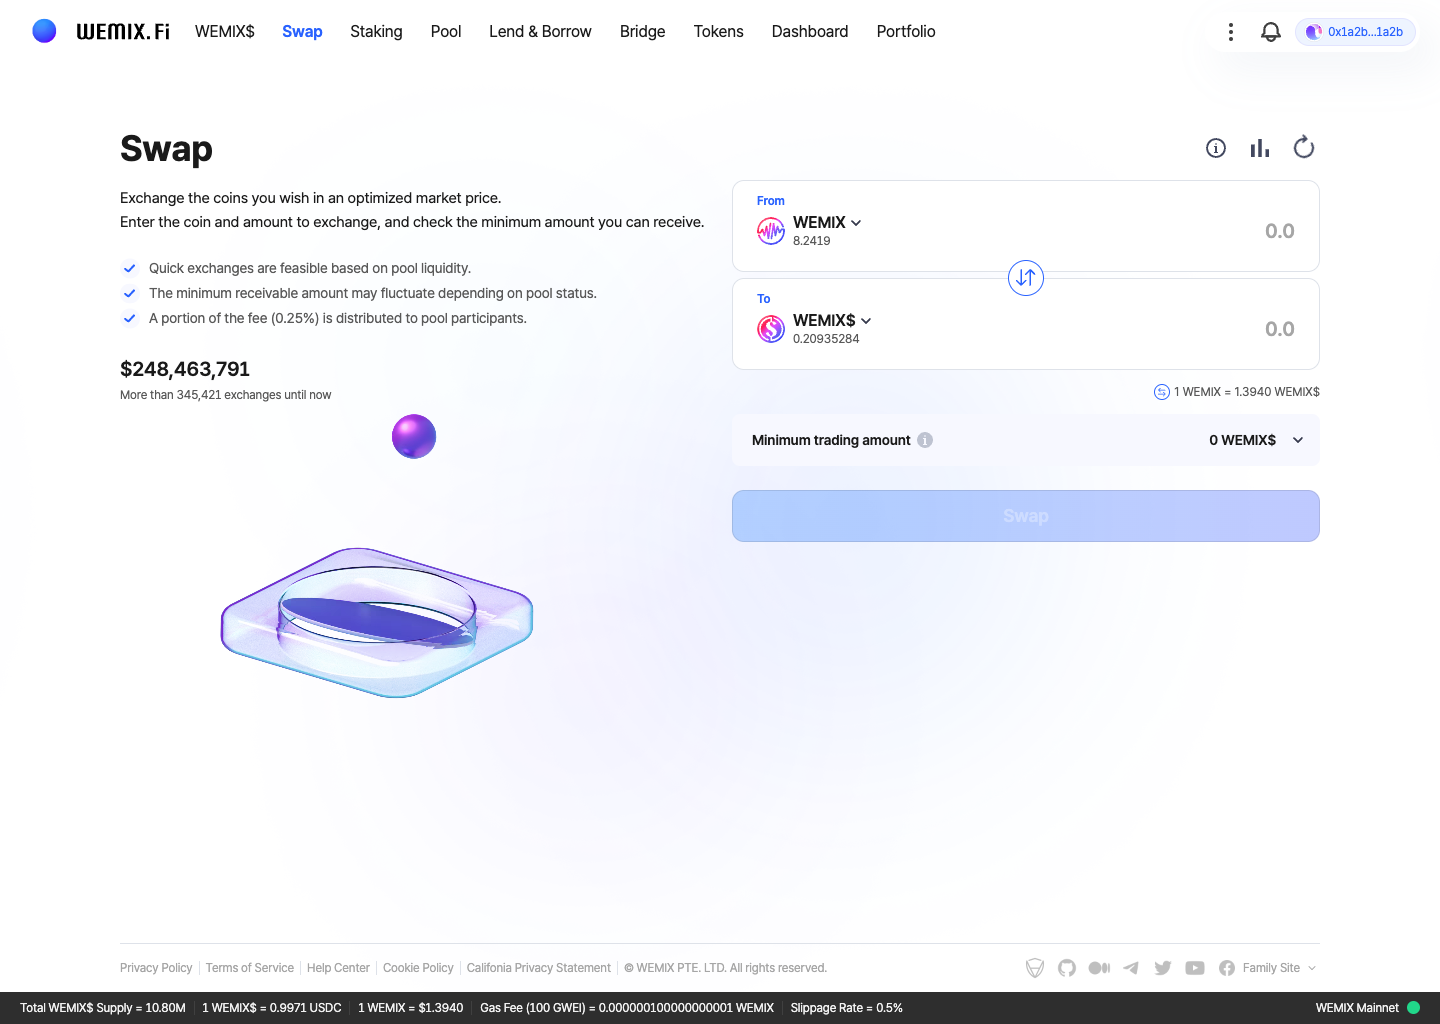Click the To amount input field

[1280, 329]
